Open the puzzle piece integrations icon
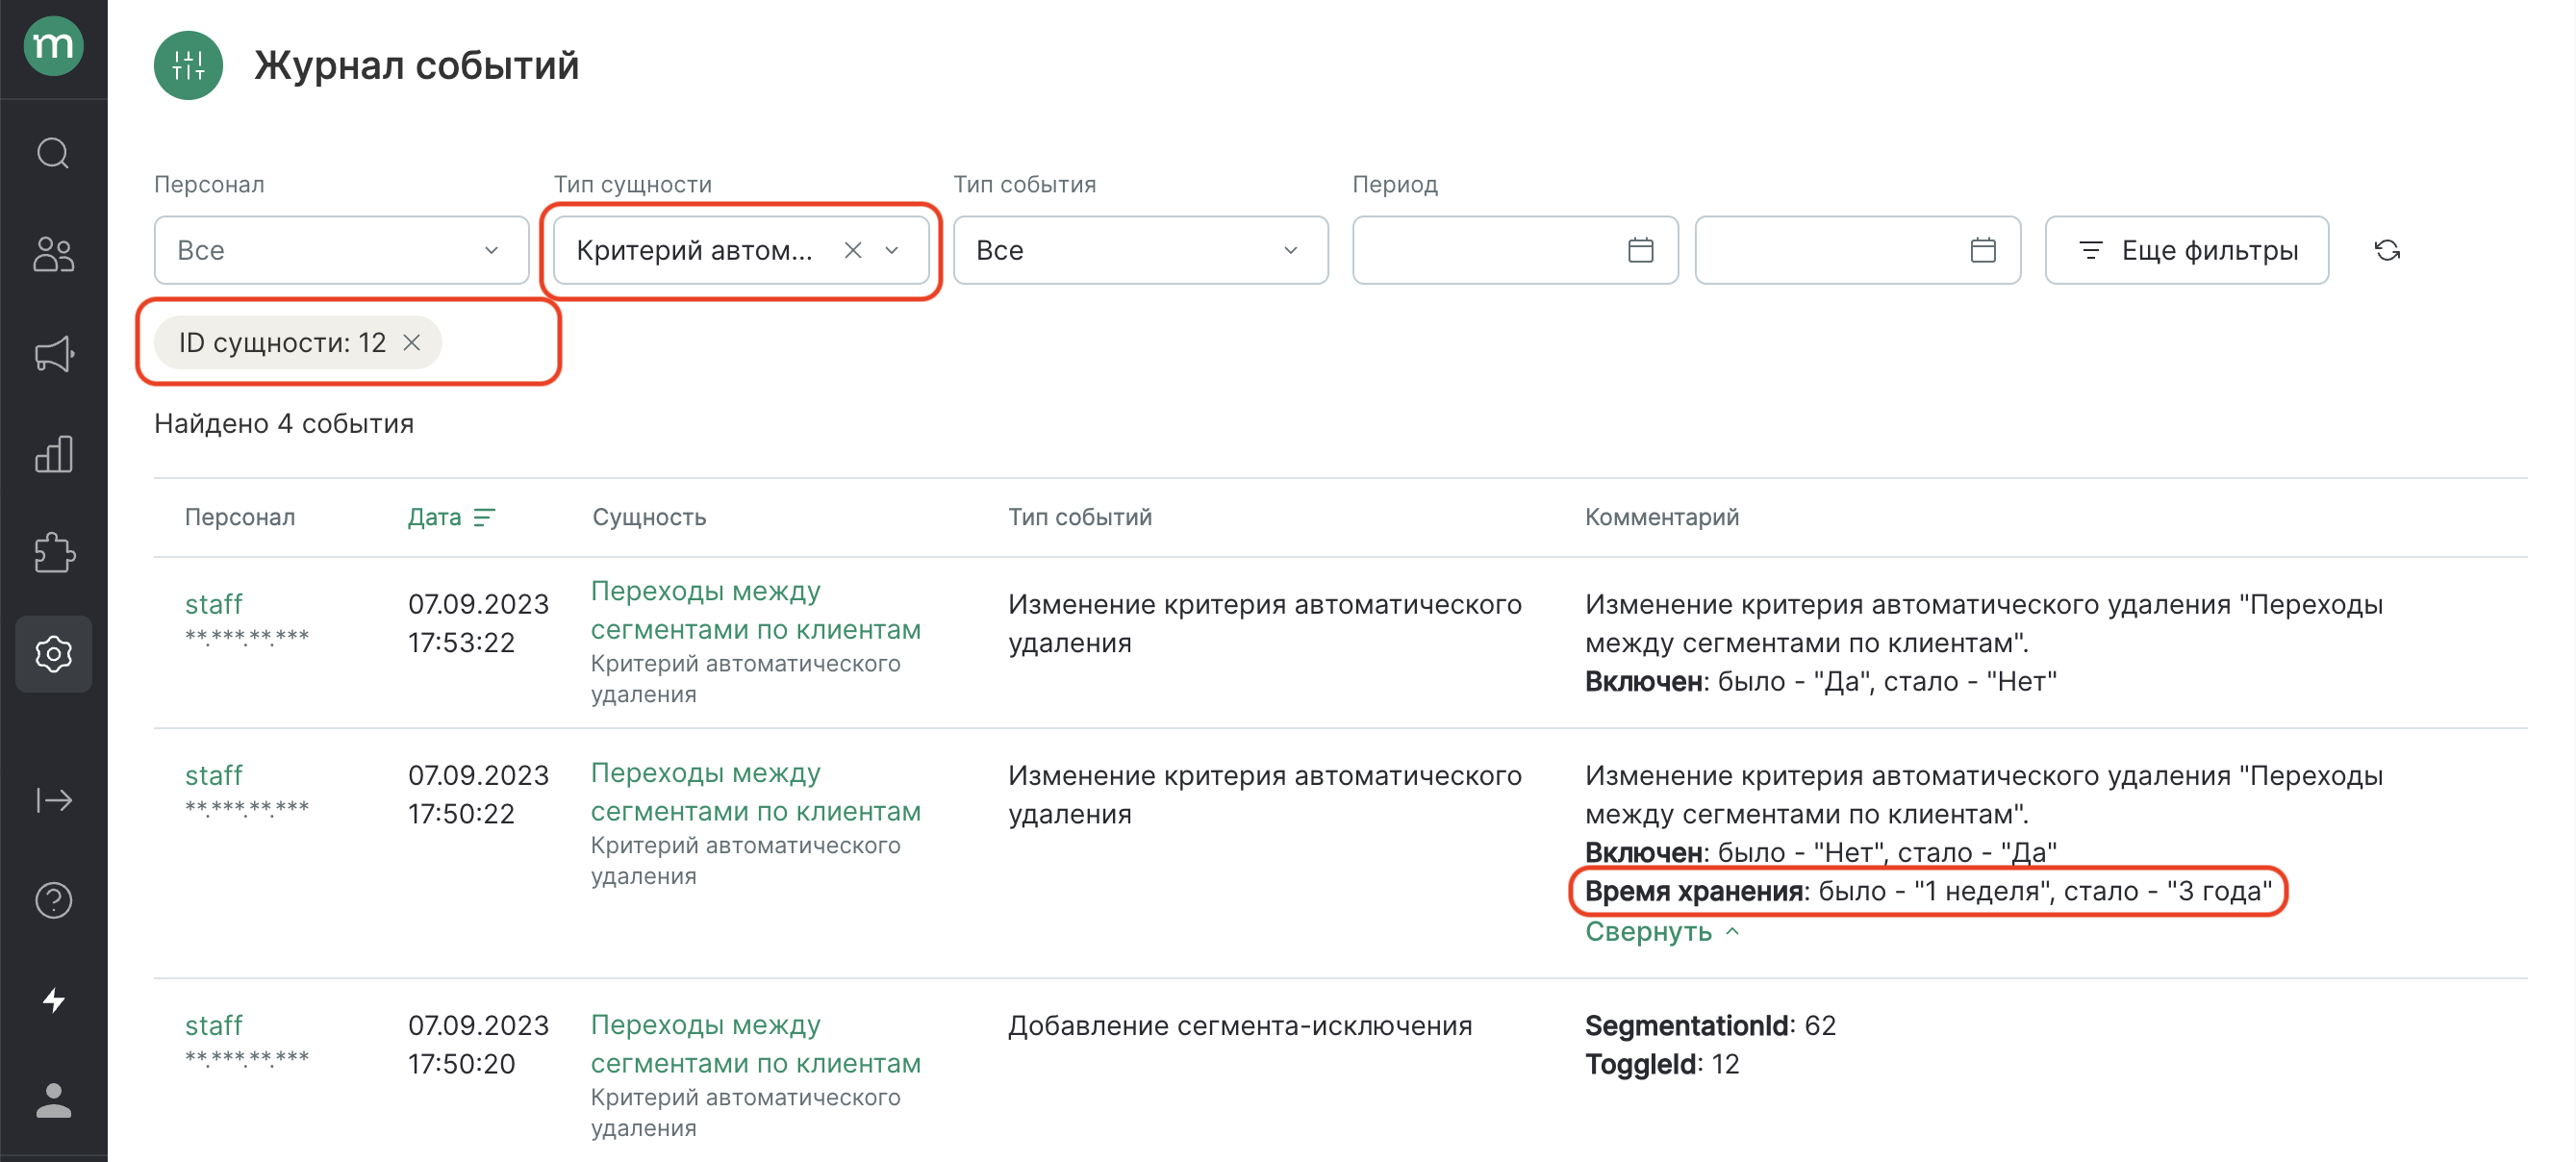The width and height of the screenshot is (2576, 1162). [x=53, y=553]
